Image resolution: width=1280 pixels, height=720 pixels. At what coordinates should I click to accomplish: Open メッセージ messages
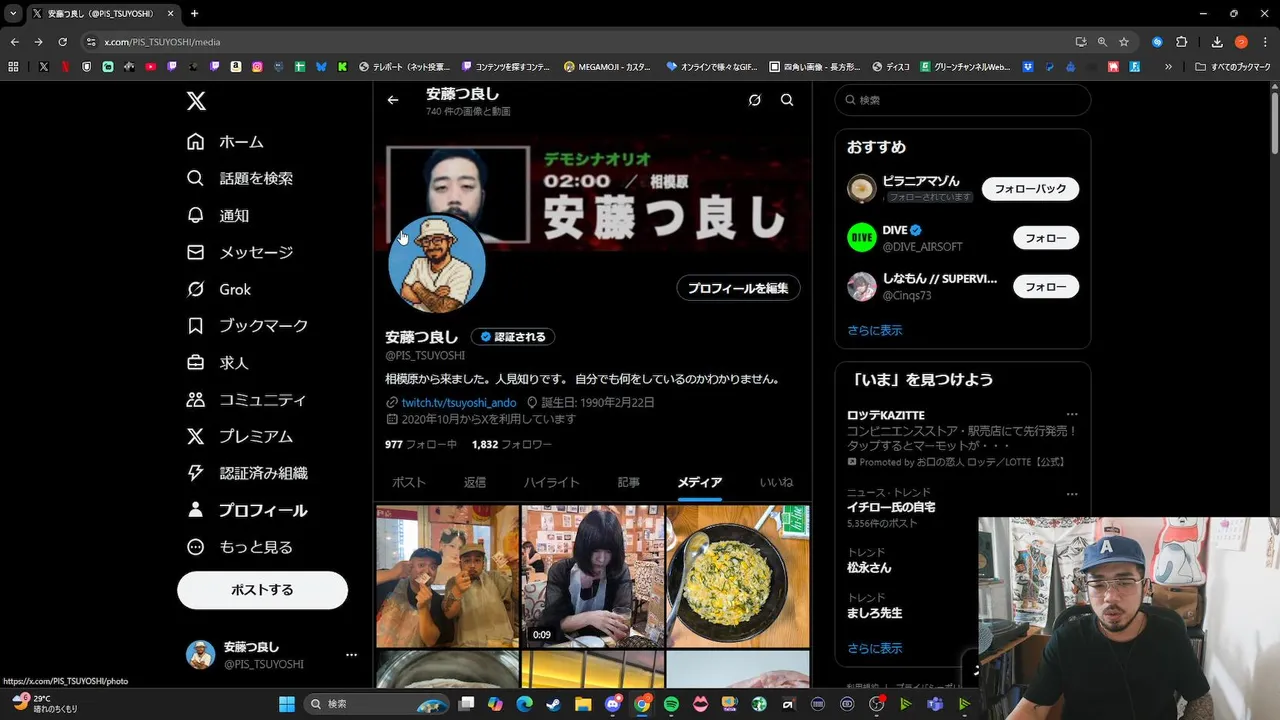[240, 252]
